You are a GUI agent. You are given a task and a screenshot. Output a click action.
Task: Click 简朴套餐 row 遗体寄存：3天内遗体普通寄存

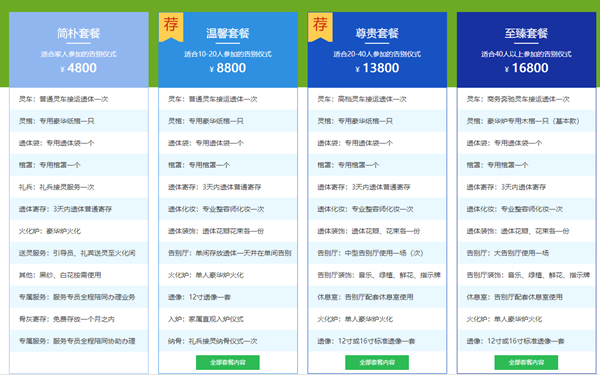pyautogui.click(x=79, y=209)
